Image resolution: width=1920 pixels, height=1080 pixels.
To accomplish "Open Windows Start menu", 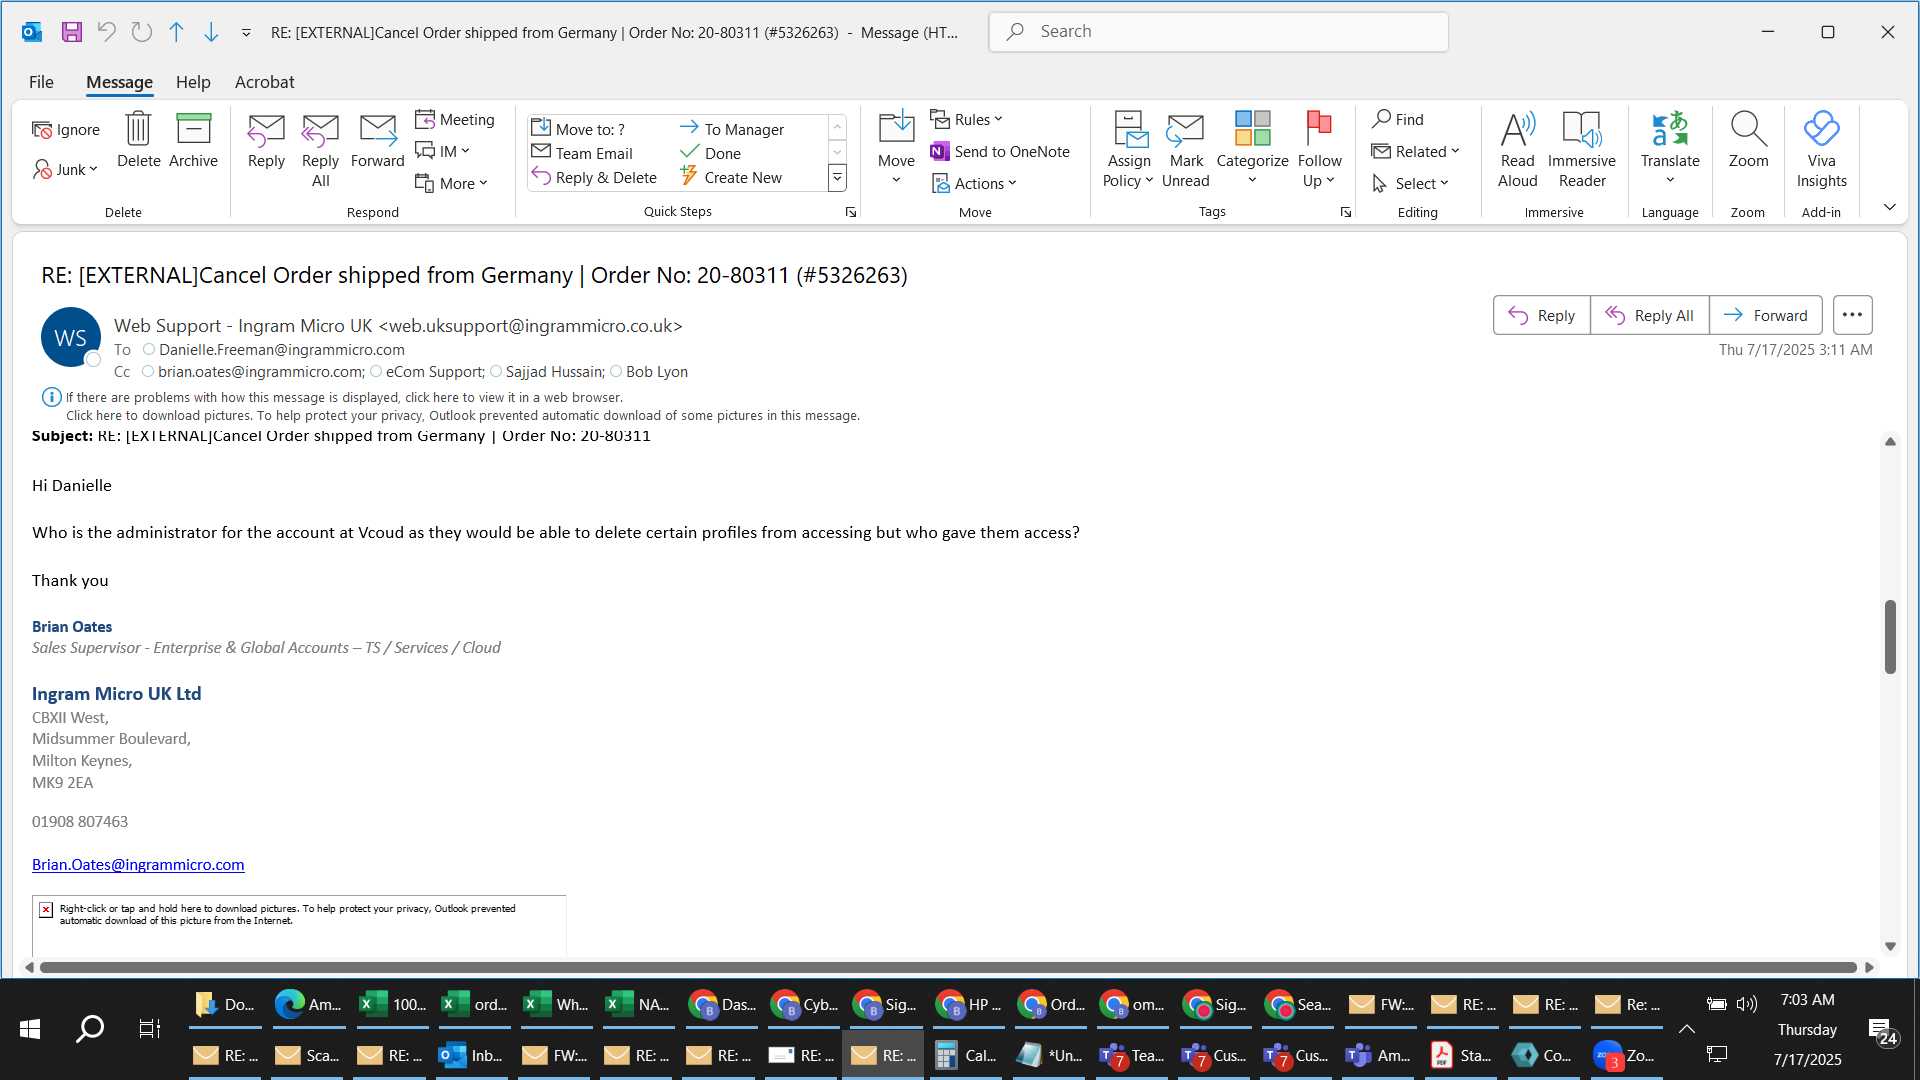I will pos(30,1028).
